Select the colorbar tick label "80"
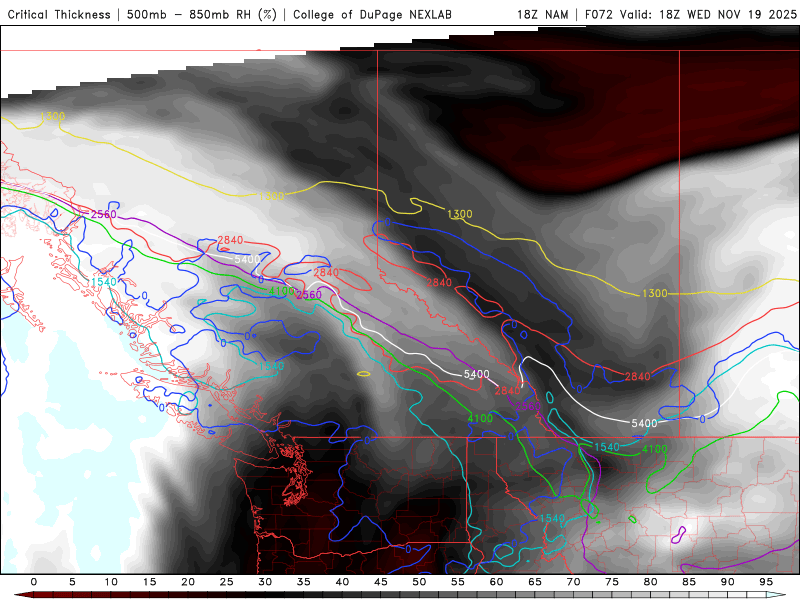 pos(651,582)
